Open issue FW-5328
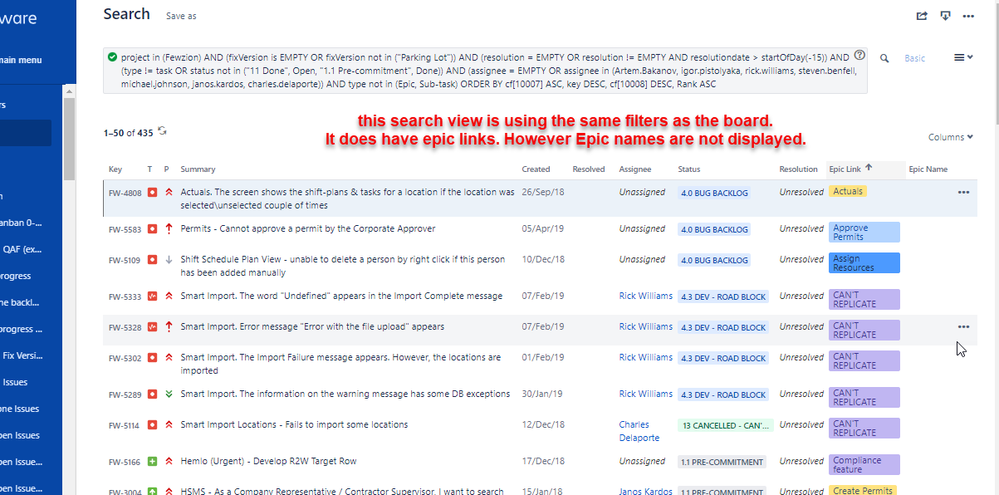Image resolution: width=999 pixels, height=495 pixels. tap(124, 327)
